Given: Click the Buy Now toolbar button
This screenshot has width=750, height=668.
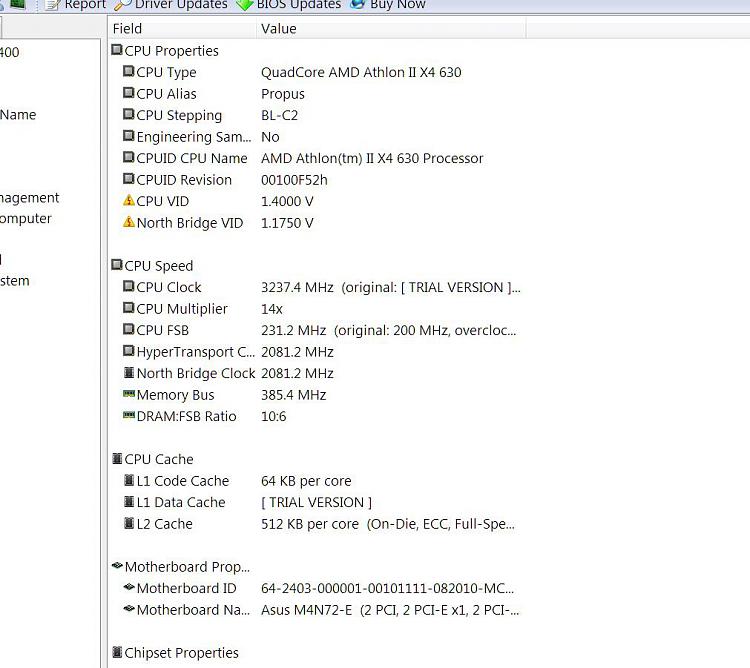Looking at the screenshot, I should [x=387, y=5].
